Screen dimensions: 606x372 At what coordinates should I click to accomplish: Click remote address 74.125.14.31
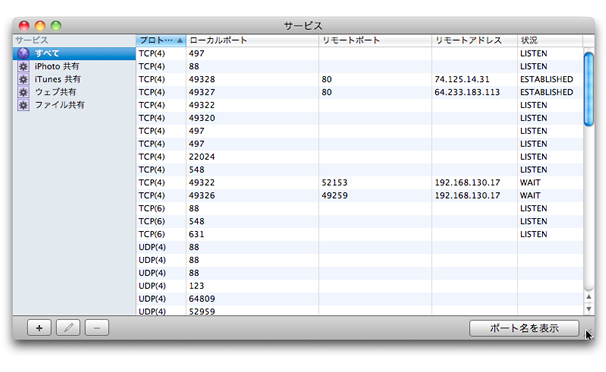(x=462, y=79)
